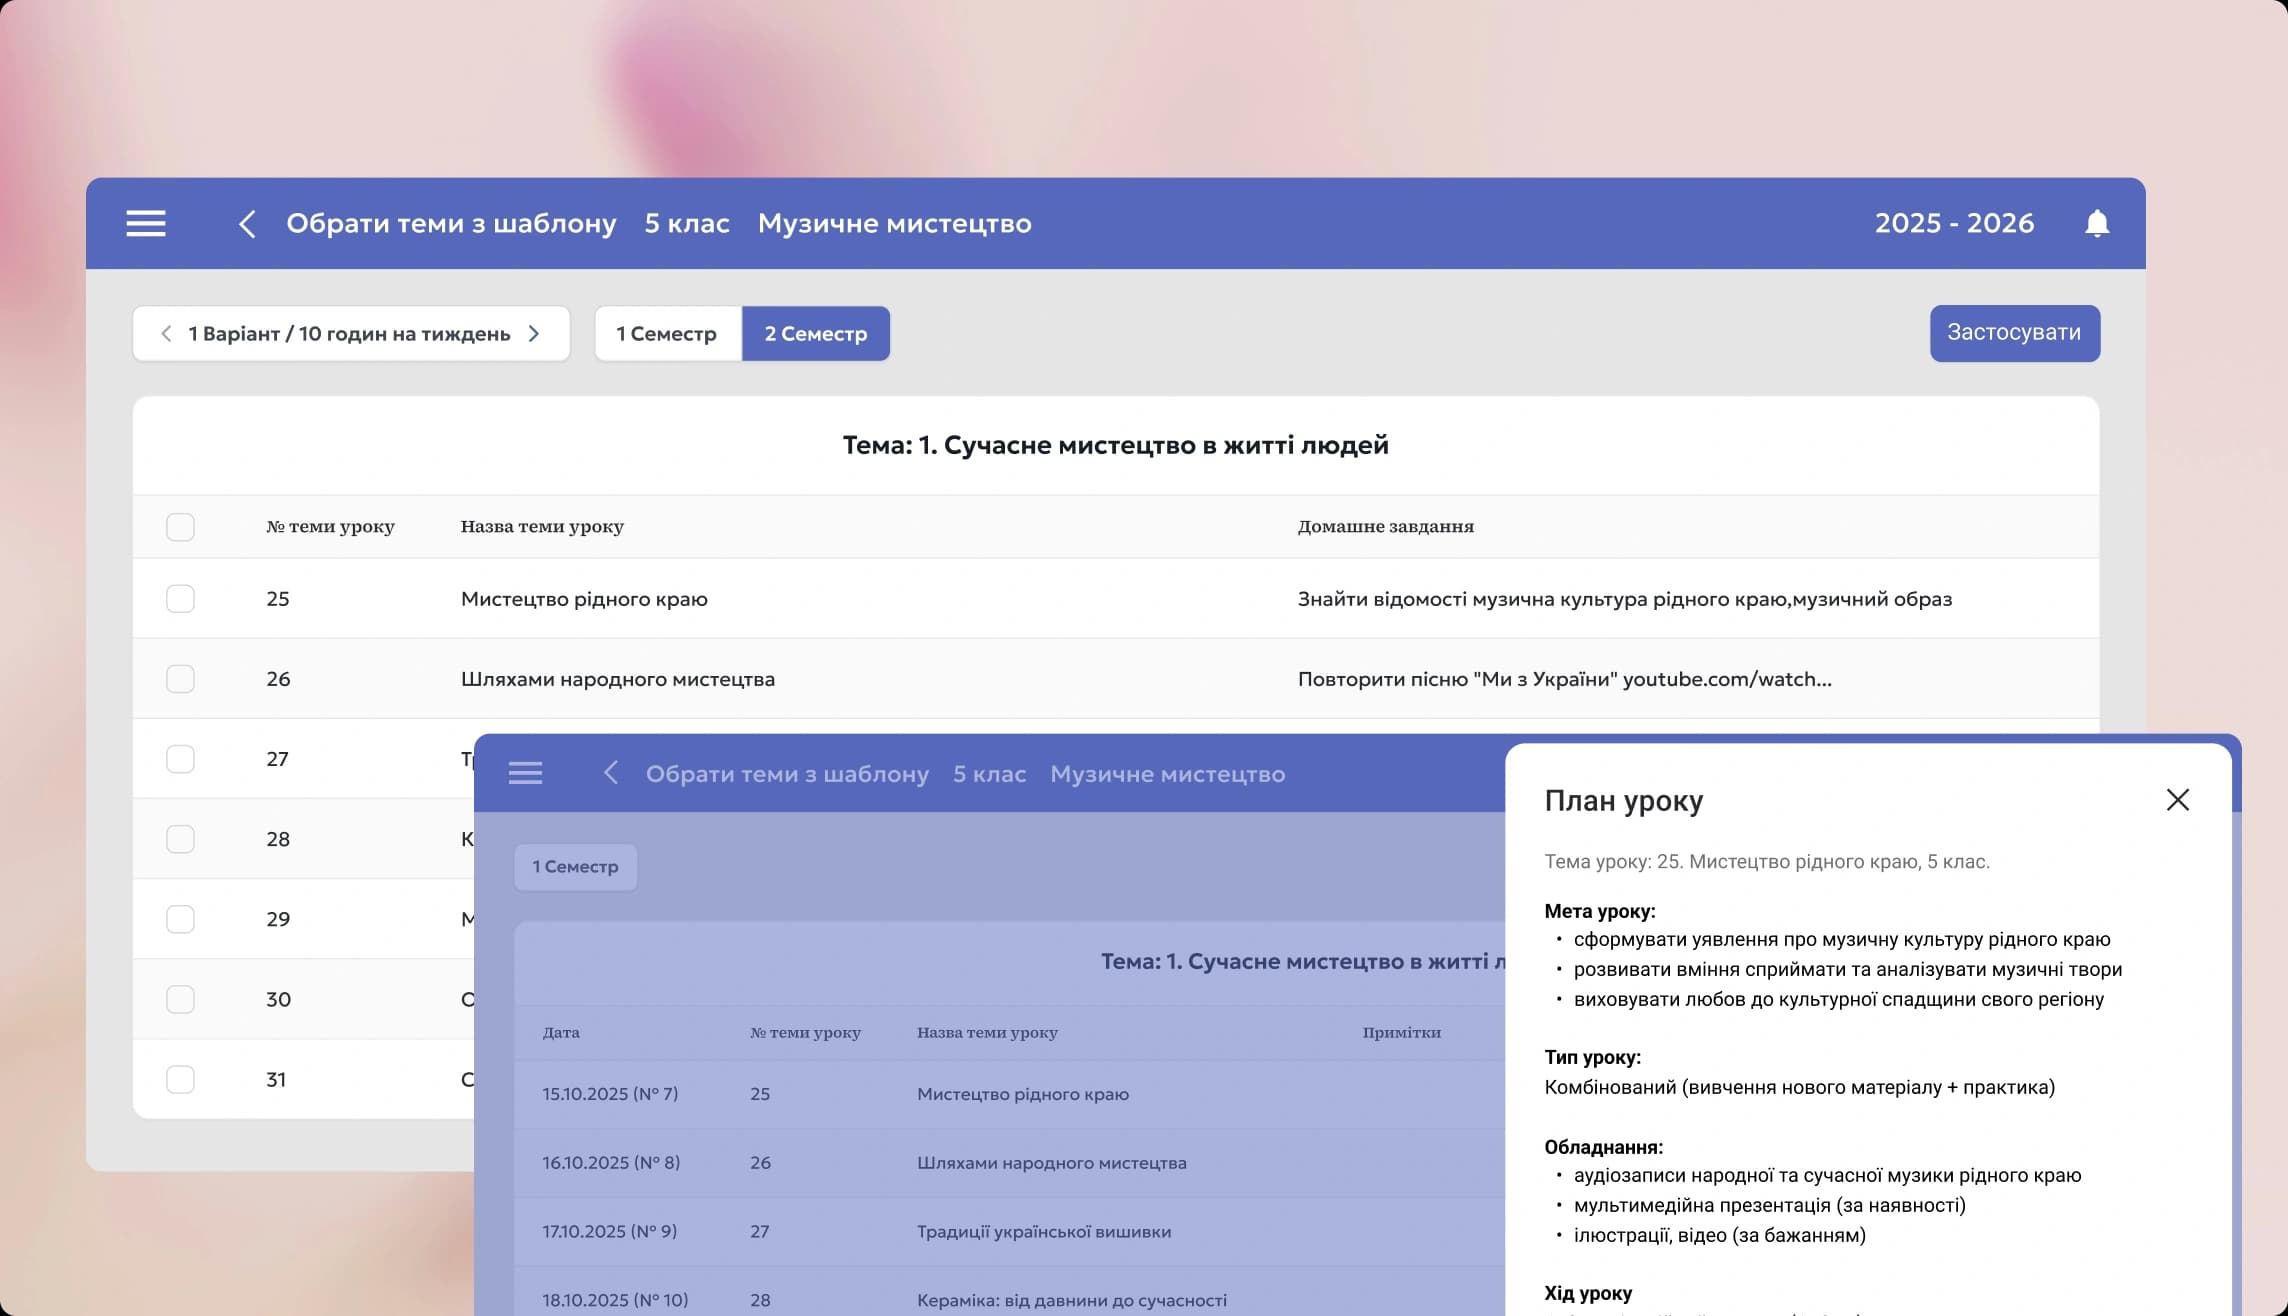The width and height of the screenshot is (2288, 1316).
Task: Click the 'Застосувати' button
Action: [2014, 333]
